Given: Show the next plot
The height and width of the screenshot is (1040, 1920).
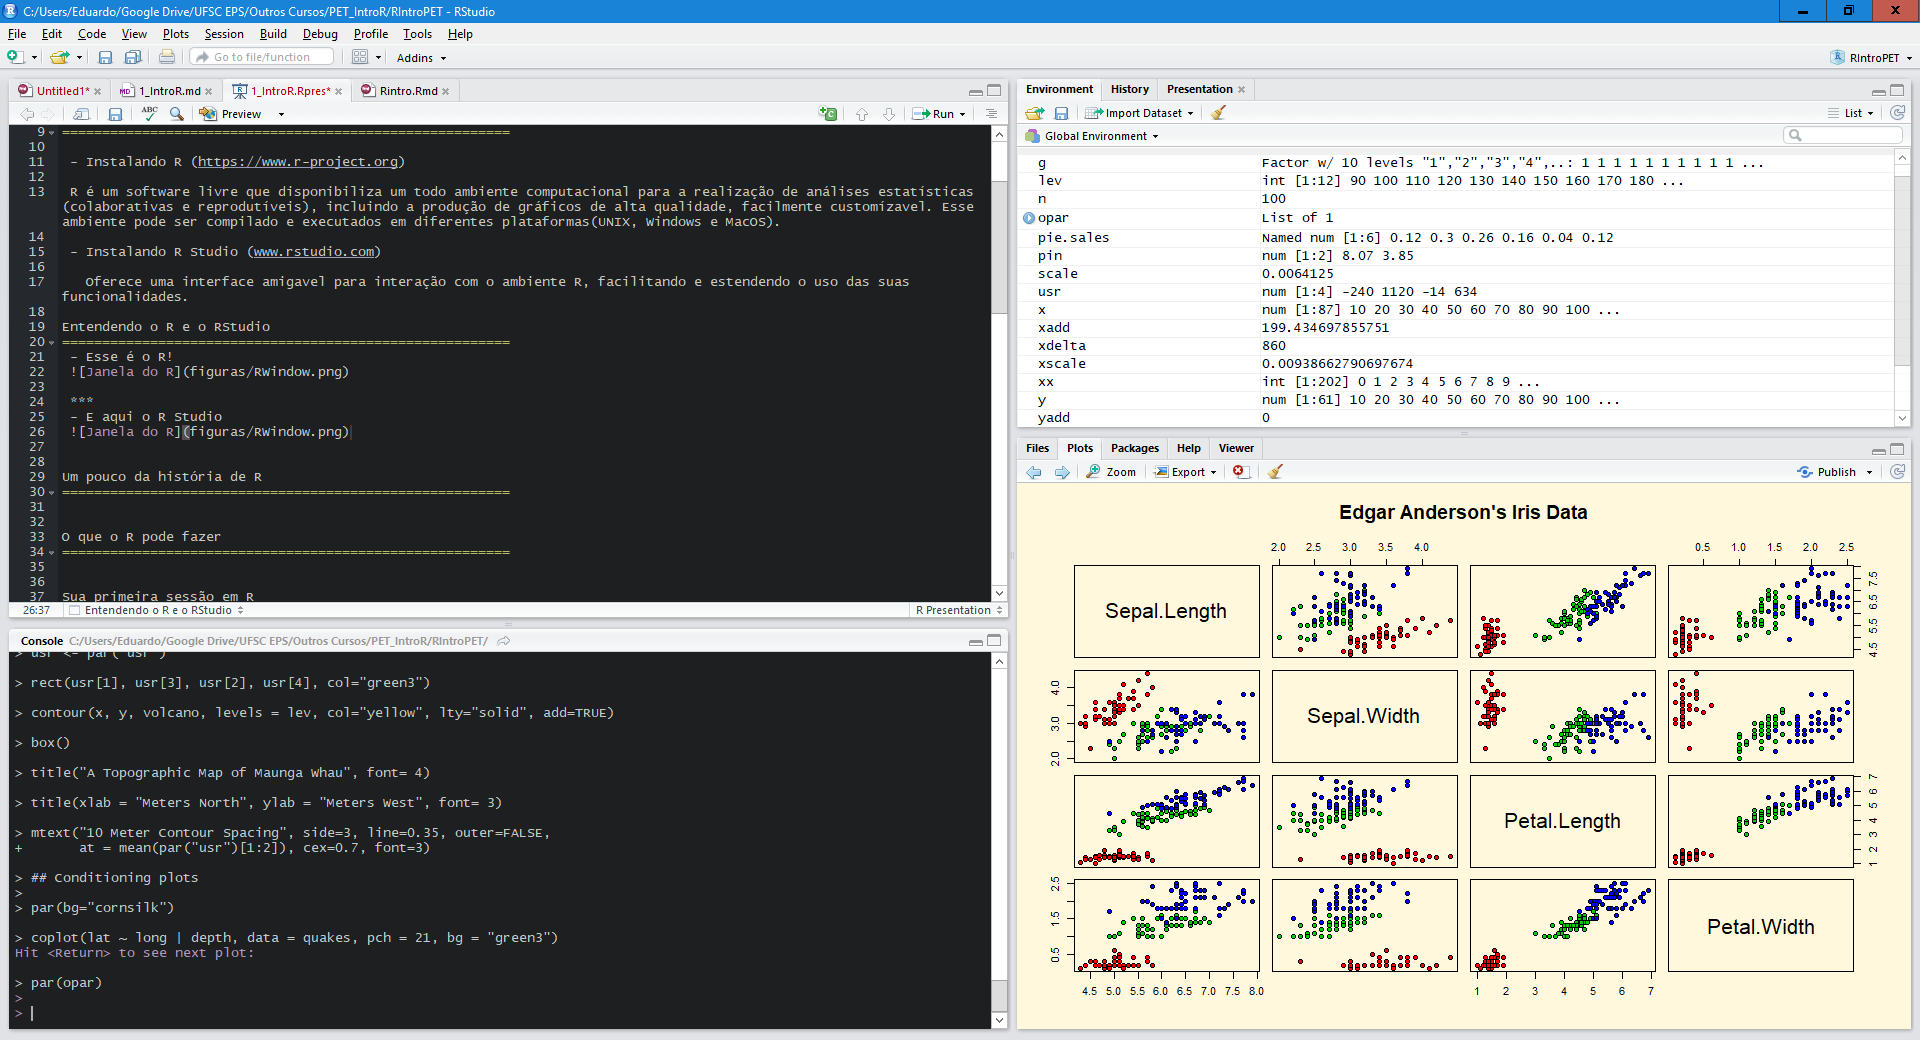Looking at the screenshot, I should (x=1061, y=472).
